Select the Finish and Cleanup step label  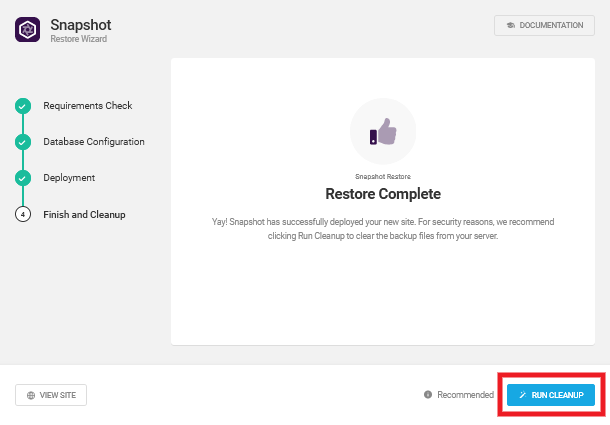tap(84, 214)
